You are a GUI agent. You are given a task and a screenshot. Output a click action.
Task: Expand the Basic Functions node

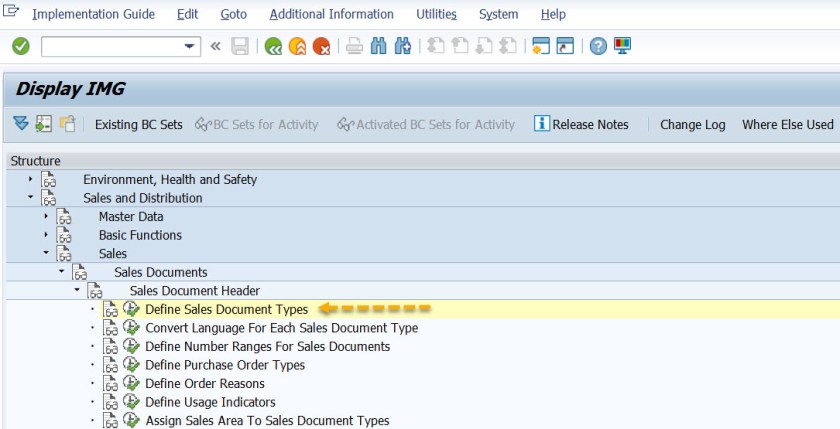coord(46,235)
